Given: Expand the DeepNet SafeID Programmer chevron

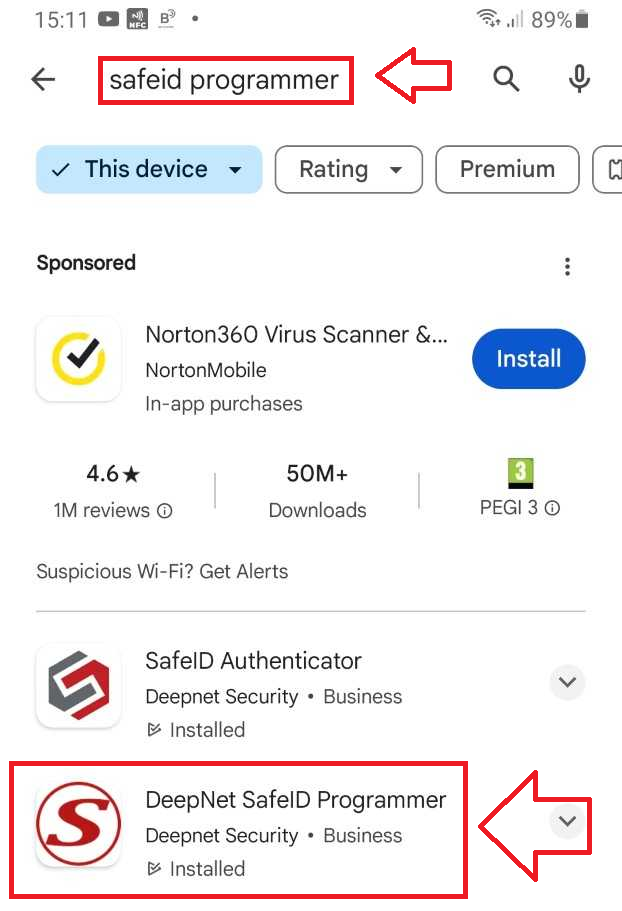Looking at the screenshot, I should (567, 821).
